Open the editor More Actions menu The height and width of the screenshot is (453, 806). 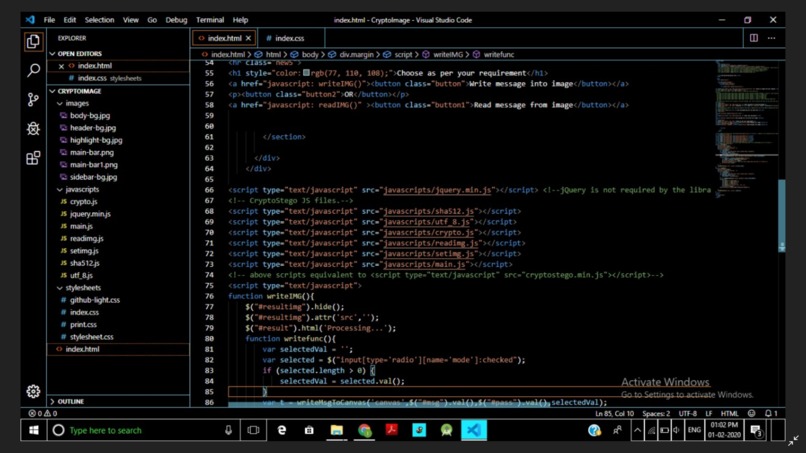[772, 38]
